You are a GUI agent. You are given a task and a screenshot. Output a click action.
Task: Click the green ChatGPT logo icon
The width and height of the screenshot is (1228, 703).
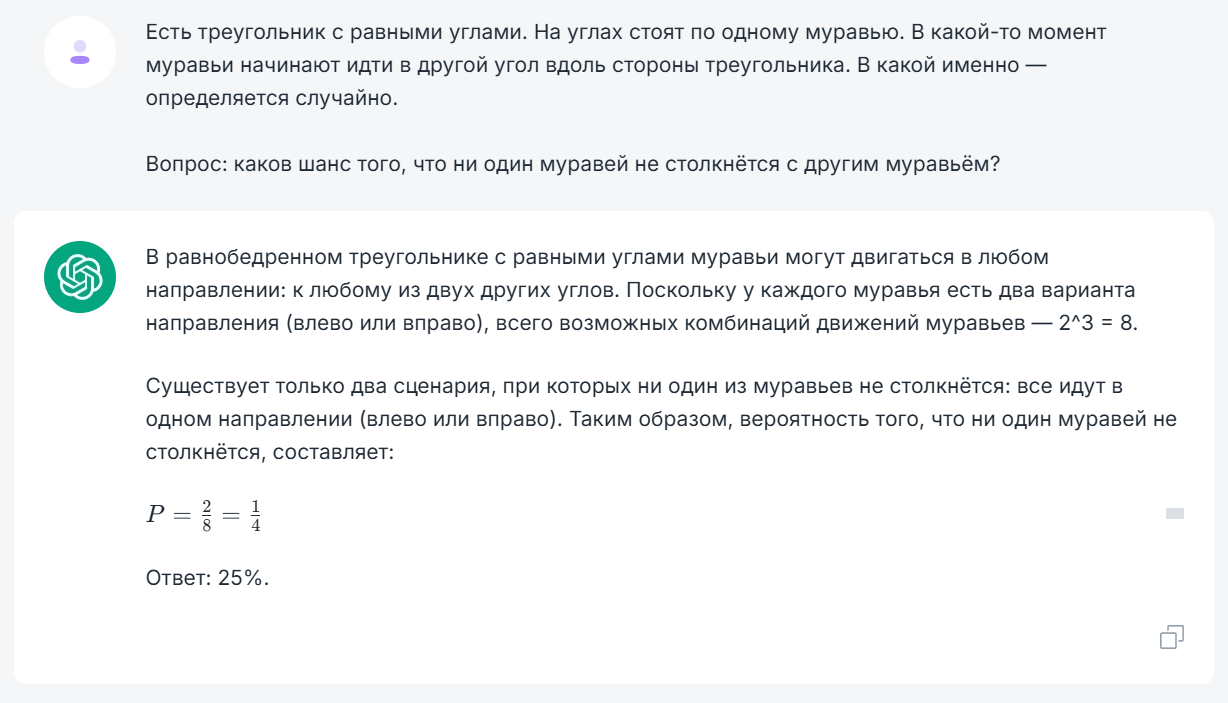[x=80, y=276]
